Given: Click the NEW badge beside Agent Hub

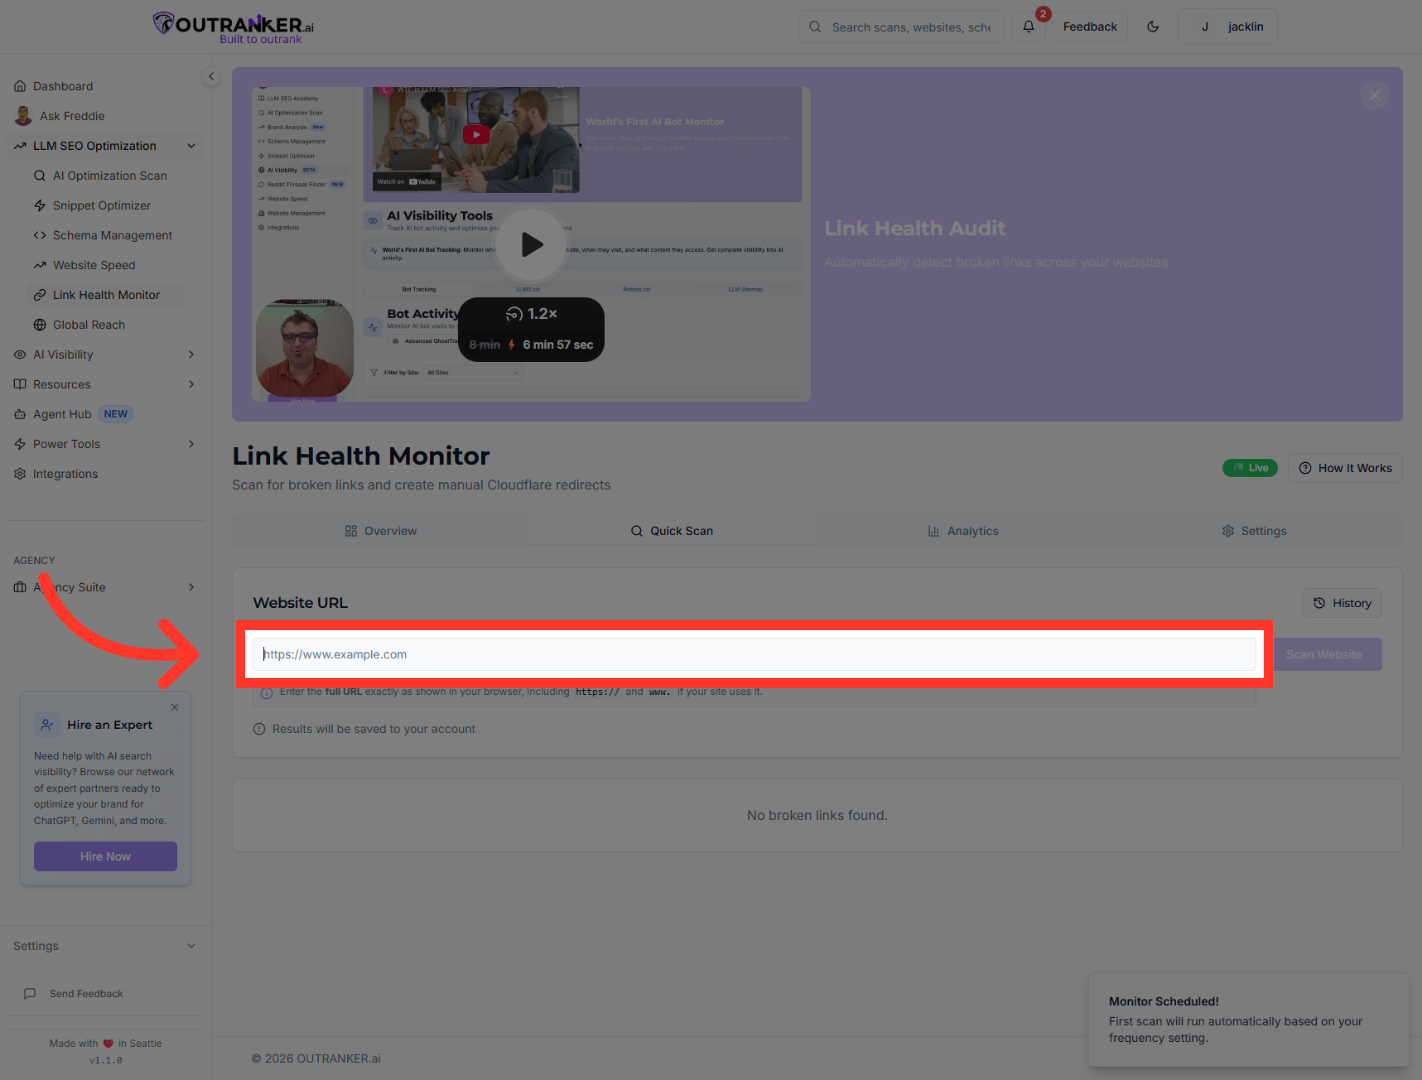Looking at the screenshot, I should pyautogui.click(x=116, y=414).
